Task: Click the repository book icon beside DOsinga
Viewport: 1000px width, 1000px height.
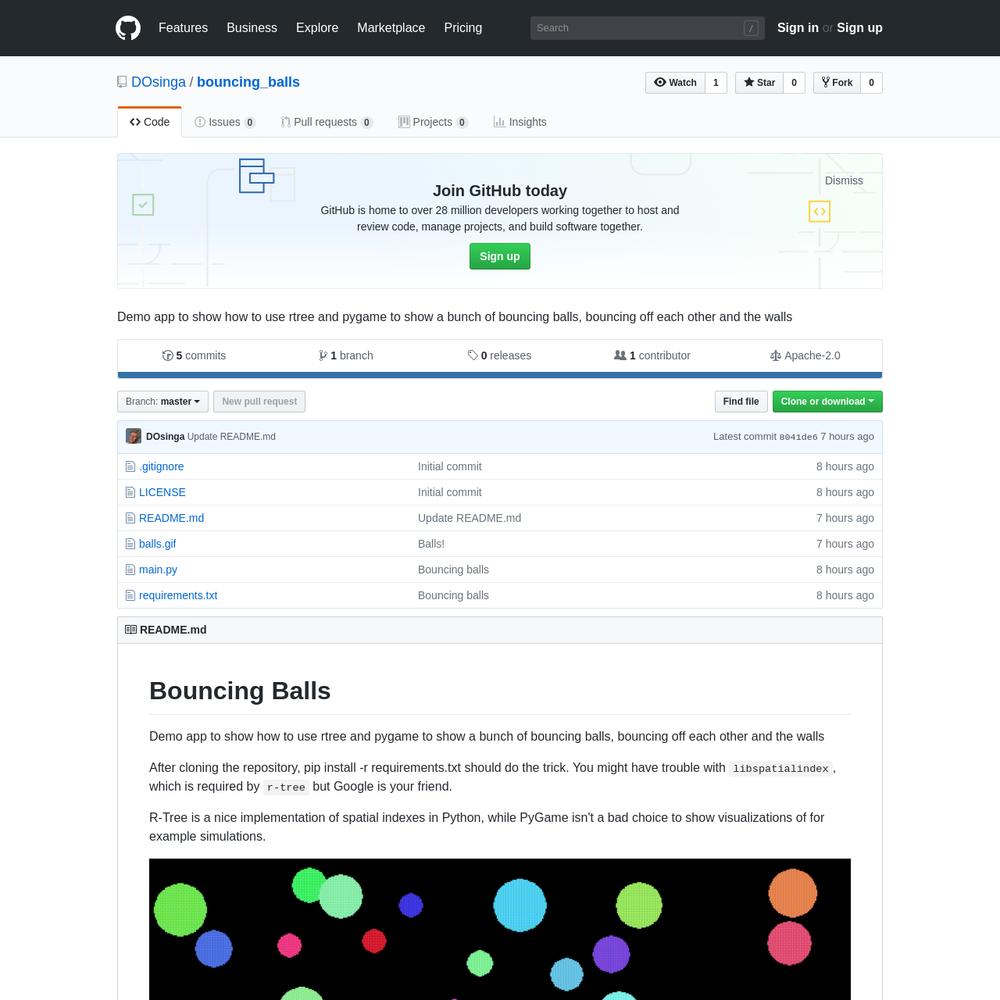Action: click(x=122, y=82)
